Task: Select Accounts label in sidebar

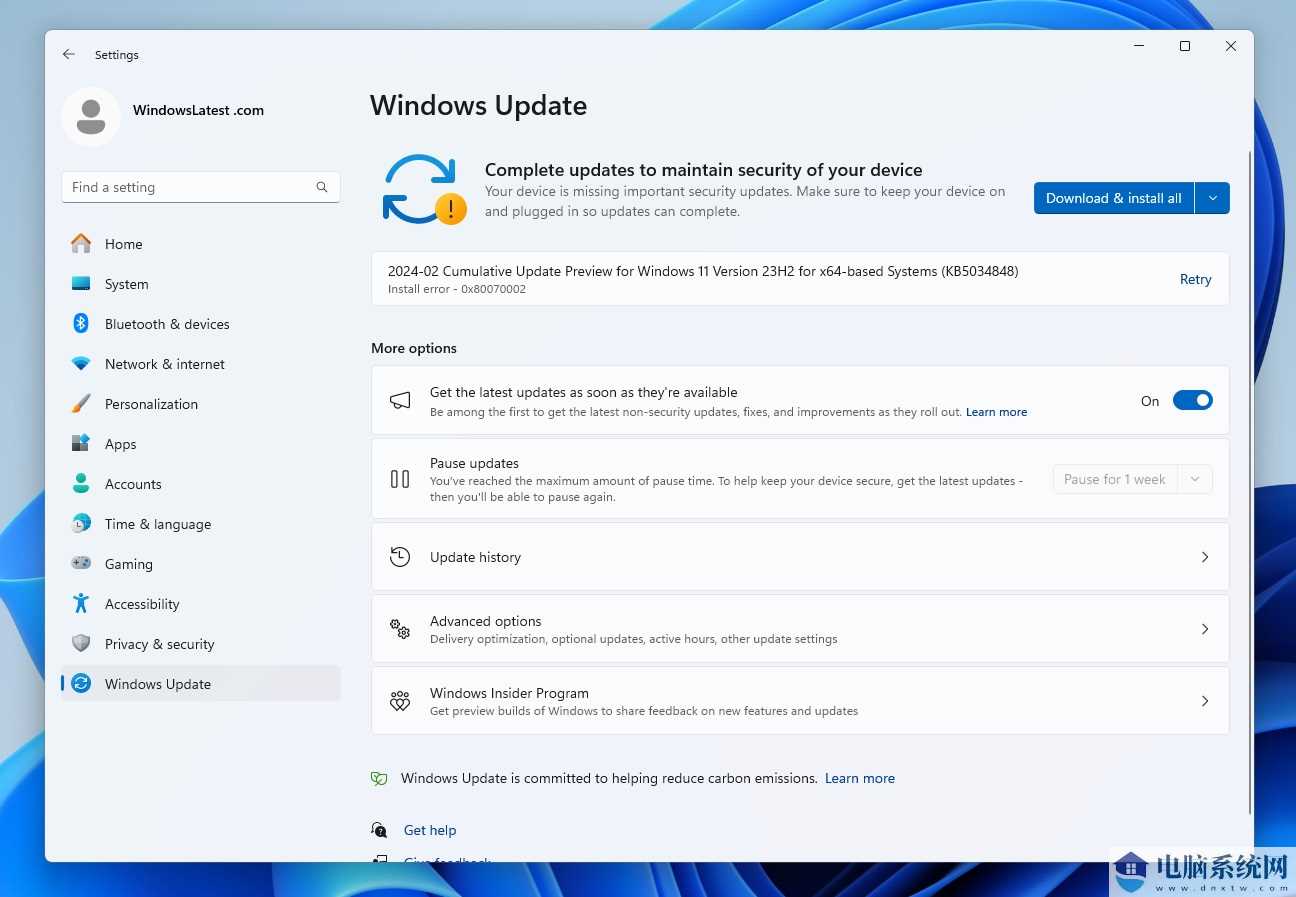Action: click(133, 484)
